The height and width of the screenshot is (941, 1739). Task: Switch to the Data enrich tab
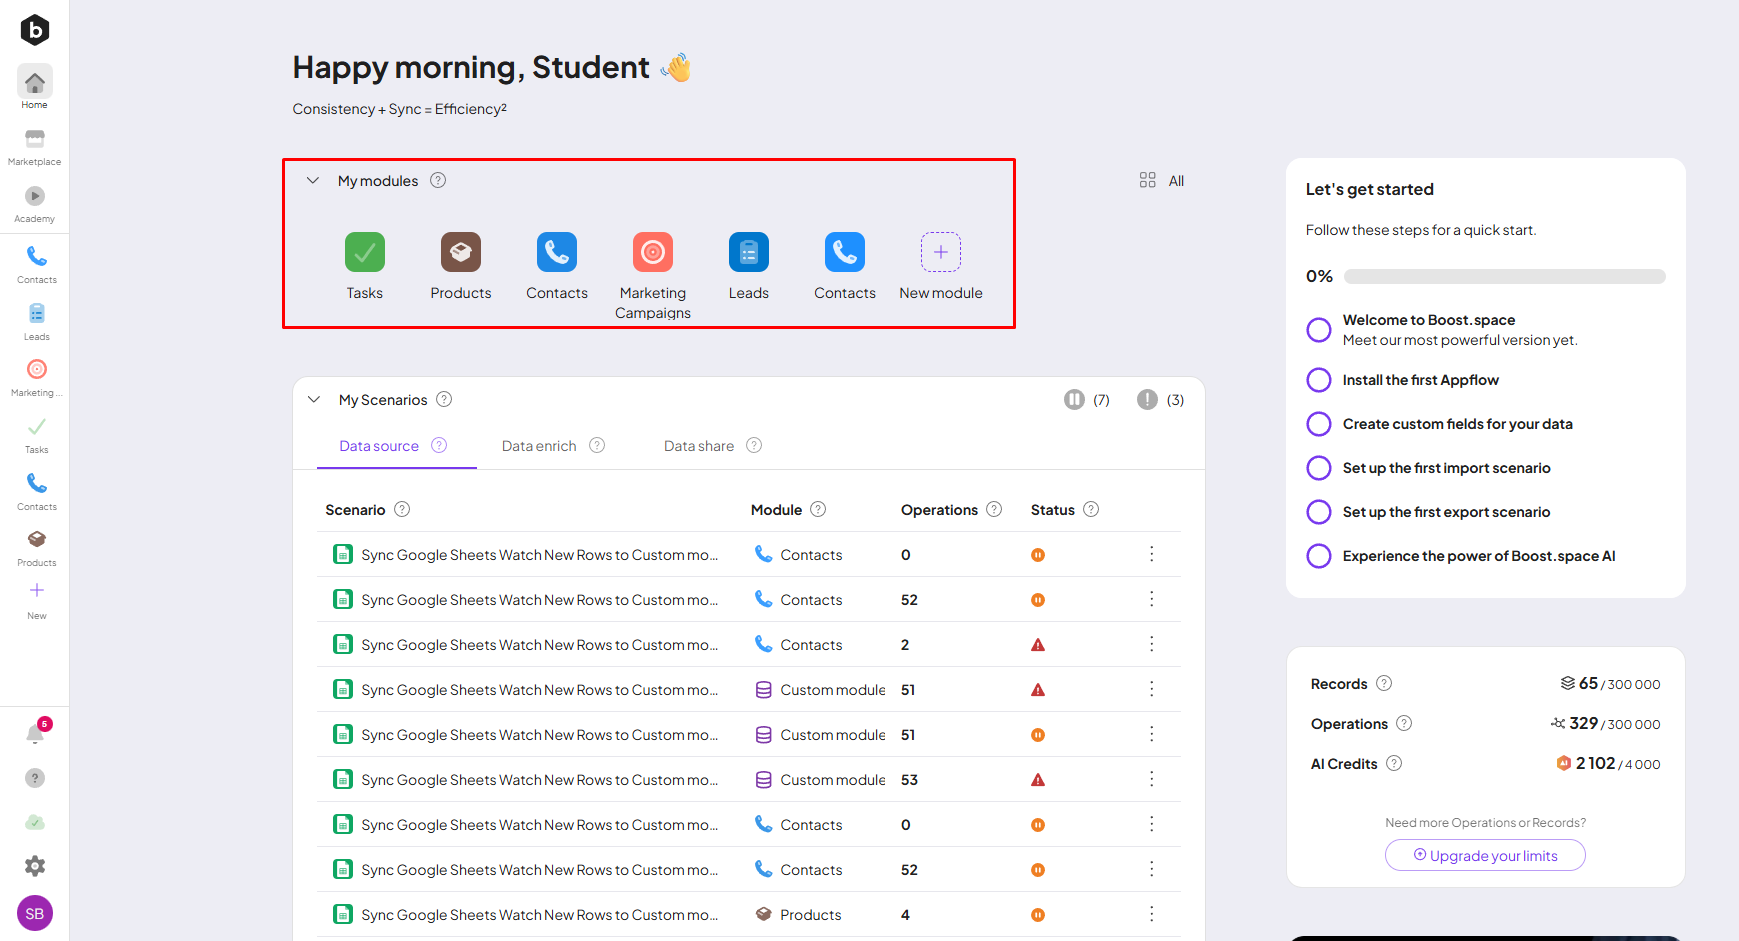point(539,446)
